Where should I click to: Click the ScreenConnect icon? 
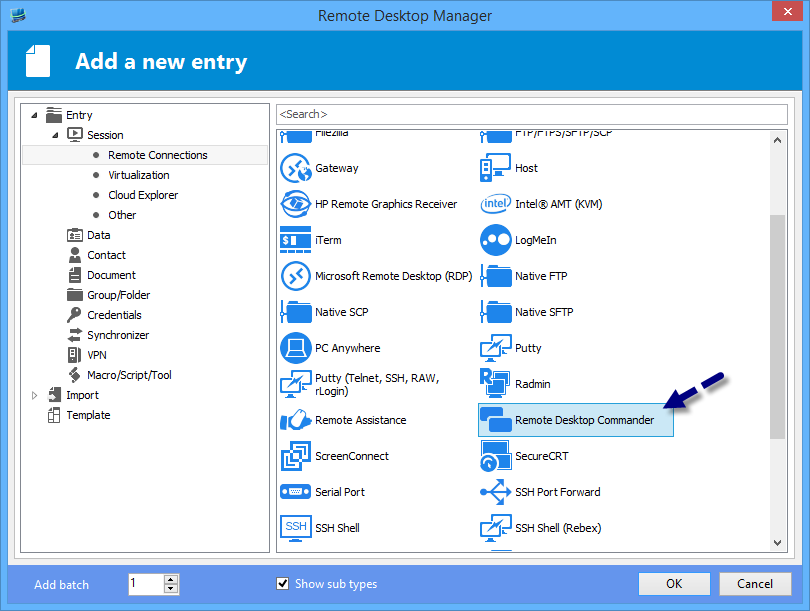(296, 456)
